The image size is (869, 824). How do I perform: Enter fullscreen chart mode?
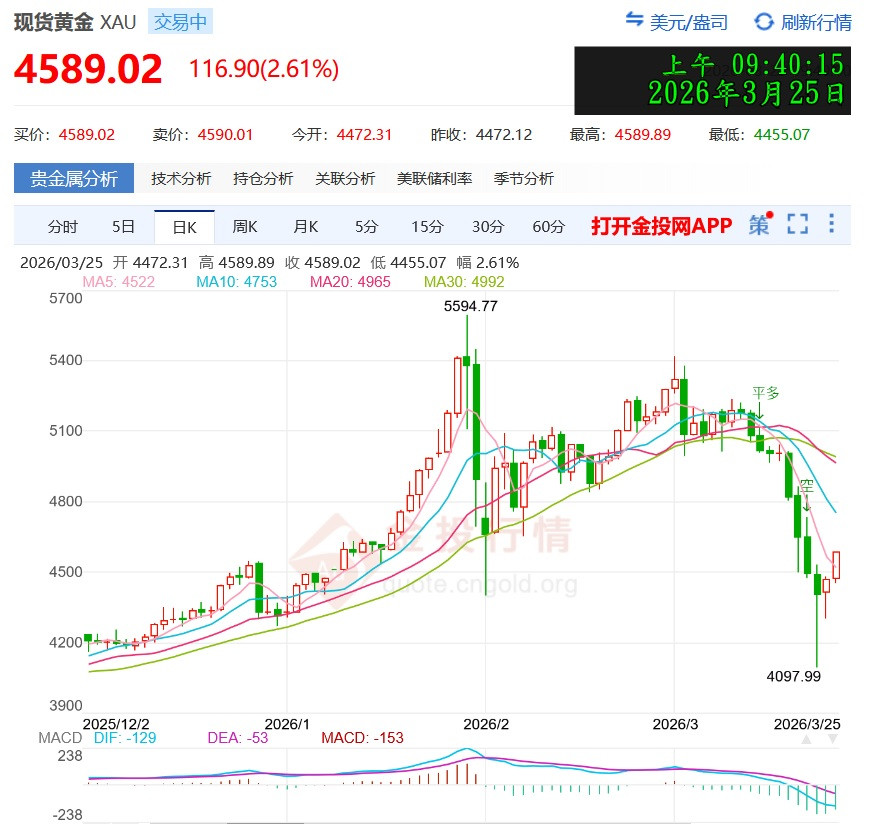[797, 225]
